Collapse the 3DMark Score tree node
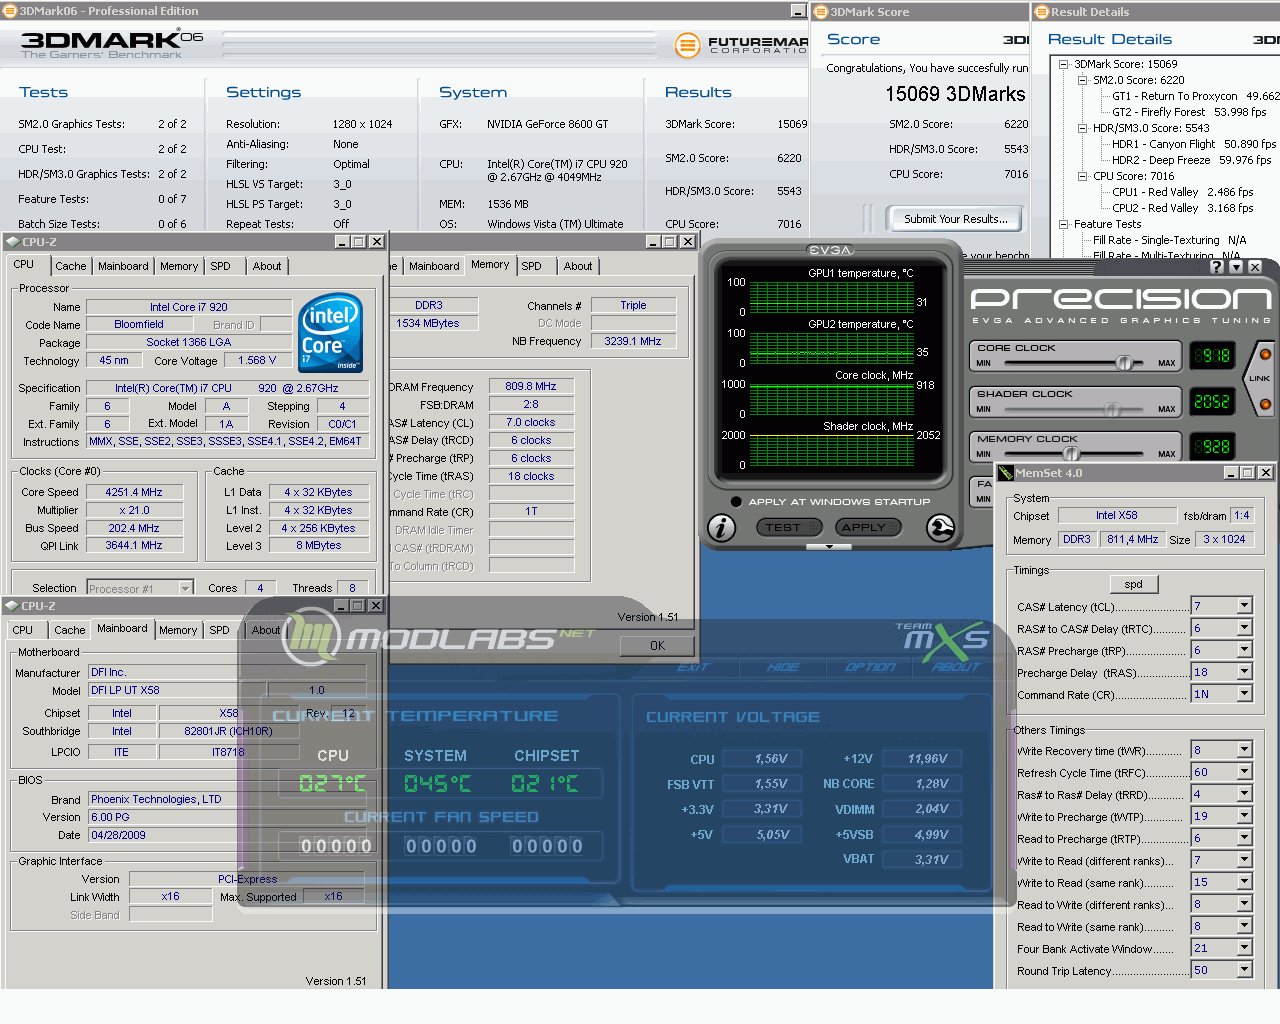This screenshot has height=1024, width=1280. click(1066, 64)
